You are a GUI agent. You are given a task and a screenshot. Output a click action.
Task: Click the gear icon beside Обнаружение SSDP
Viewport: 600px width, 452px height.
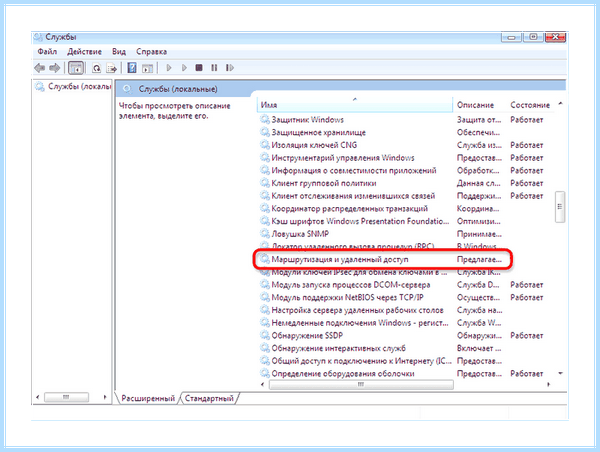tap(265, 336)
